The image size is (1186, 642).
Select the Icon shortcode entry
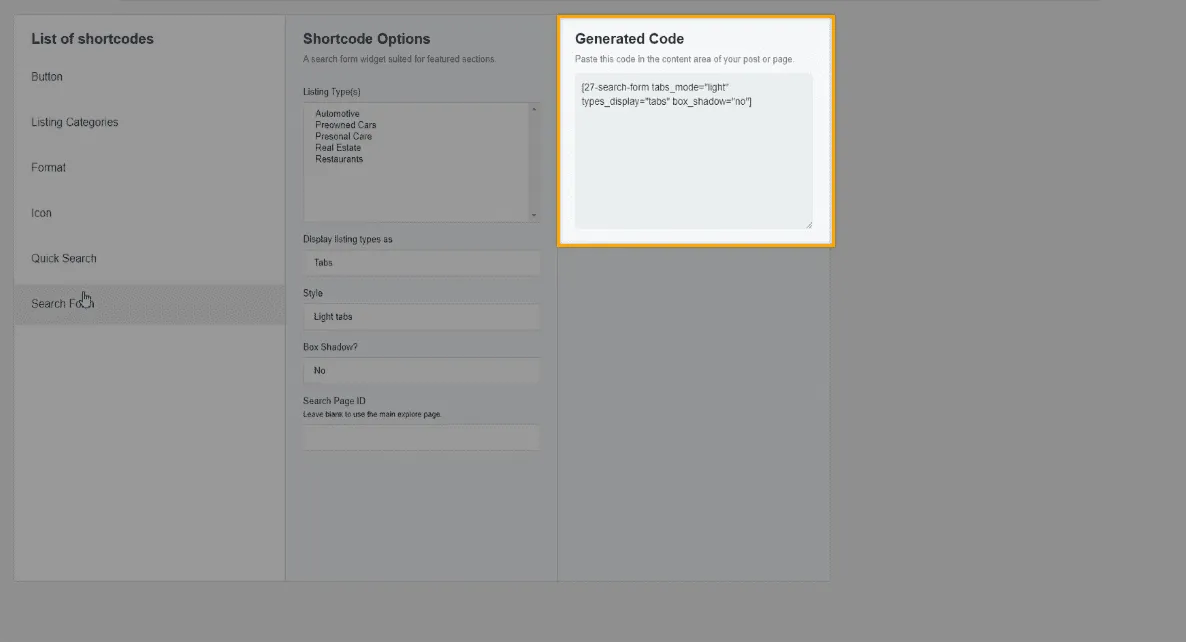42,213
